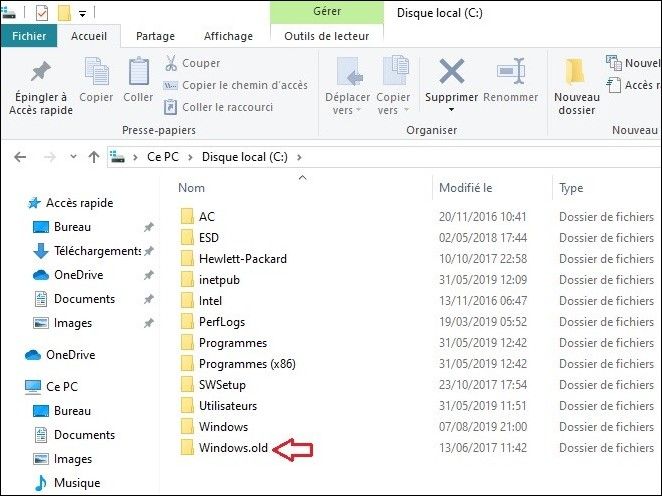Select the Utilisateurs folder
This screenshot has width=662, height=496.
pos(228,406)
